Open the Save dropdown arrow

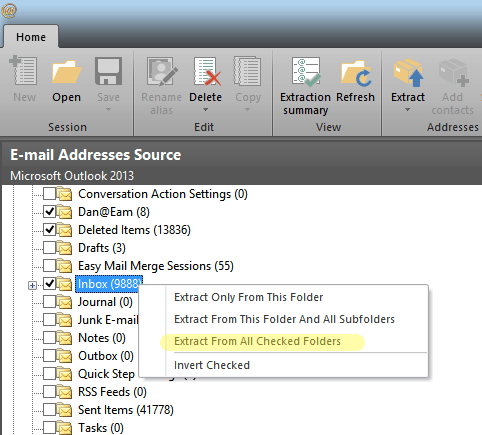pyautogui.click(x=108, y=110)
